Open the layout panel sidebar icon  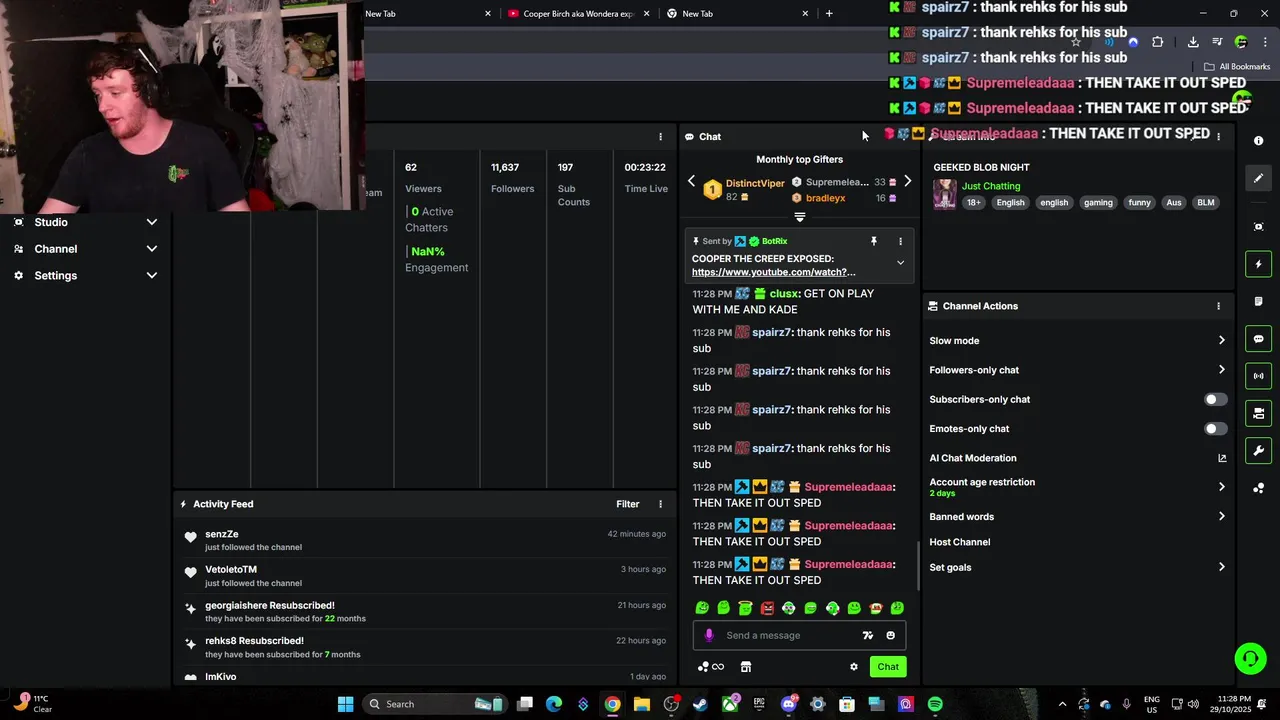1258,413
